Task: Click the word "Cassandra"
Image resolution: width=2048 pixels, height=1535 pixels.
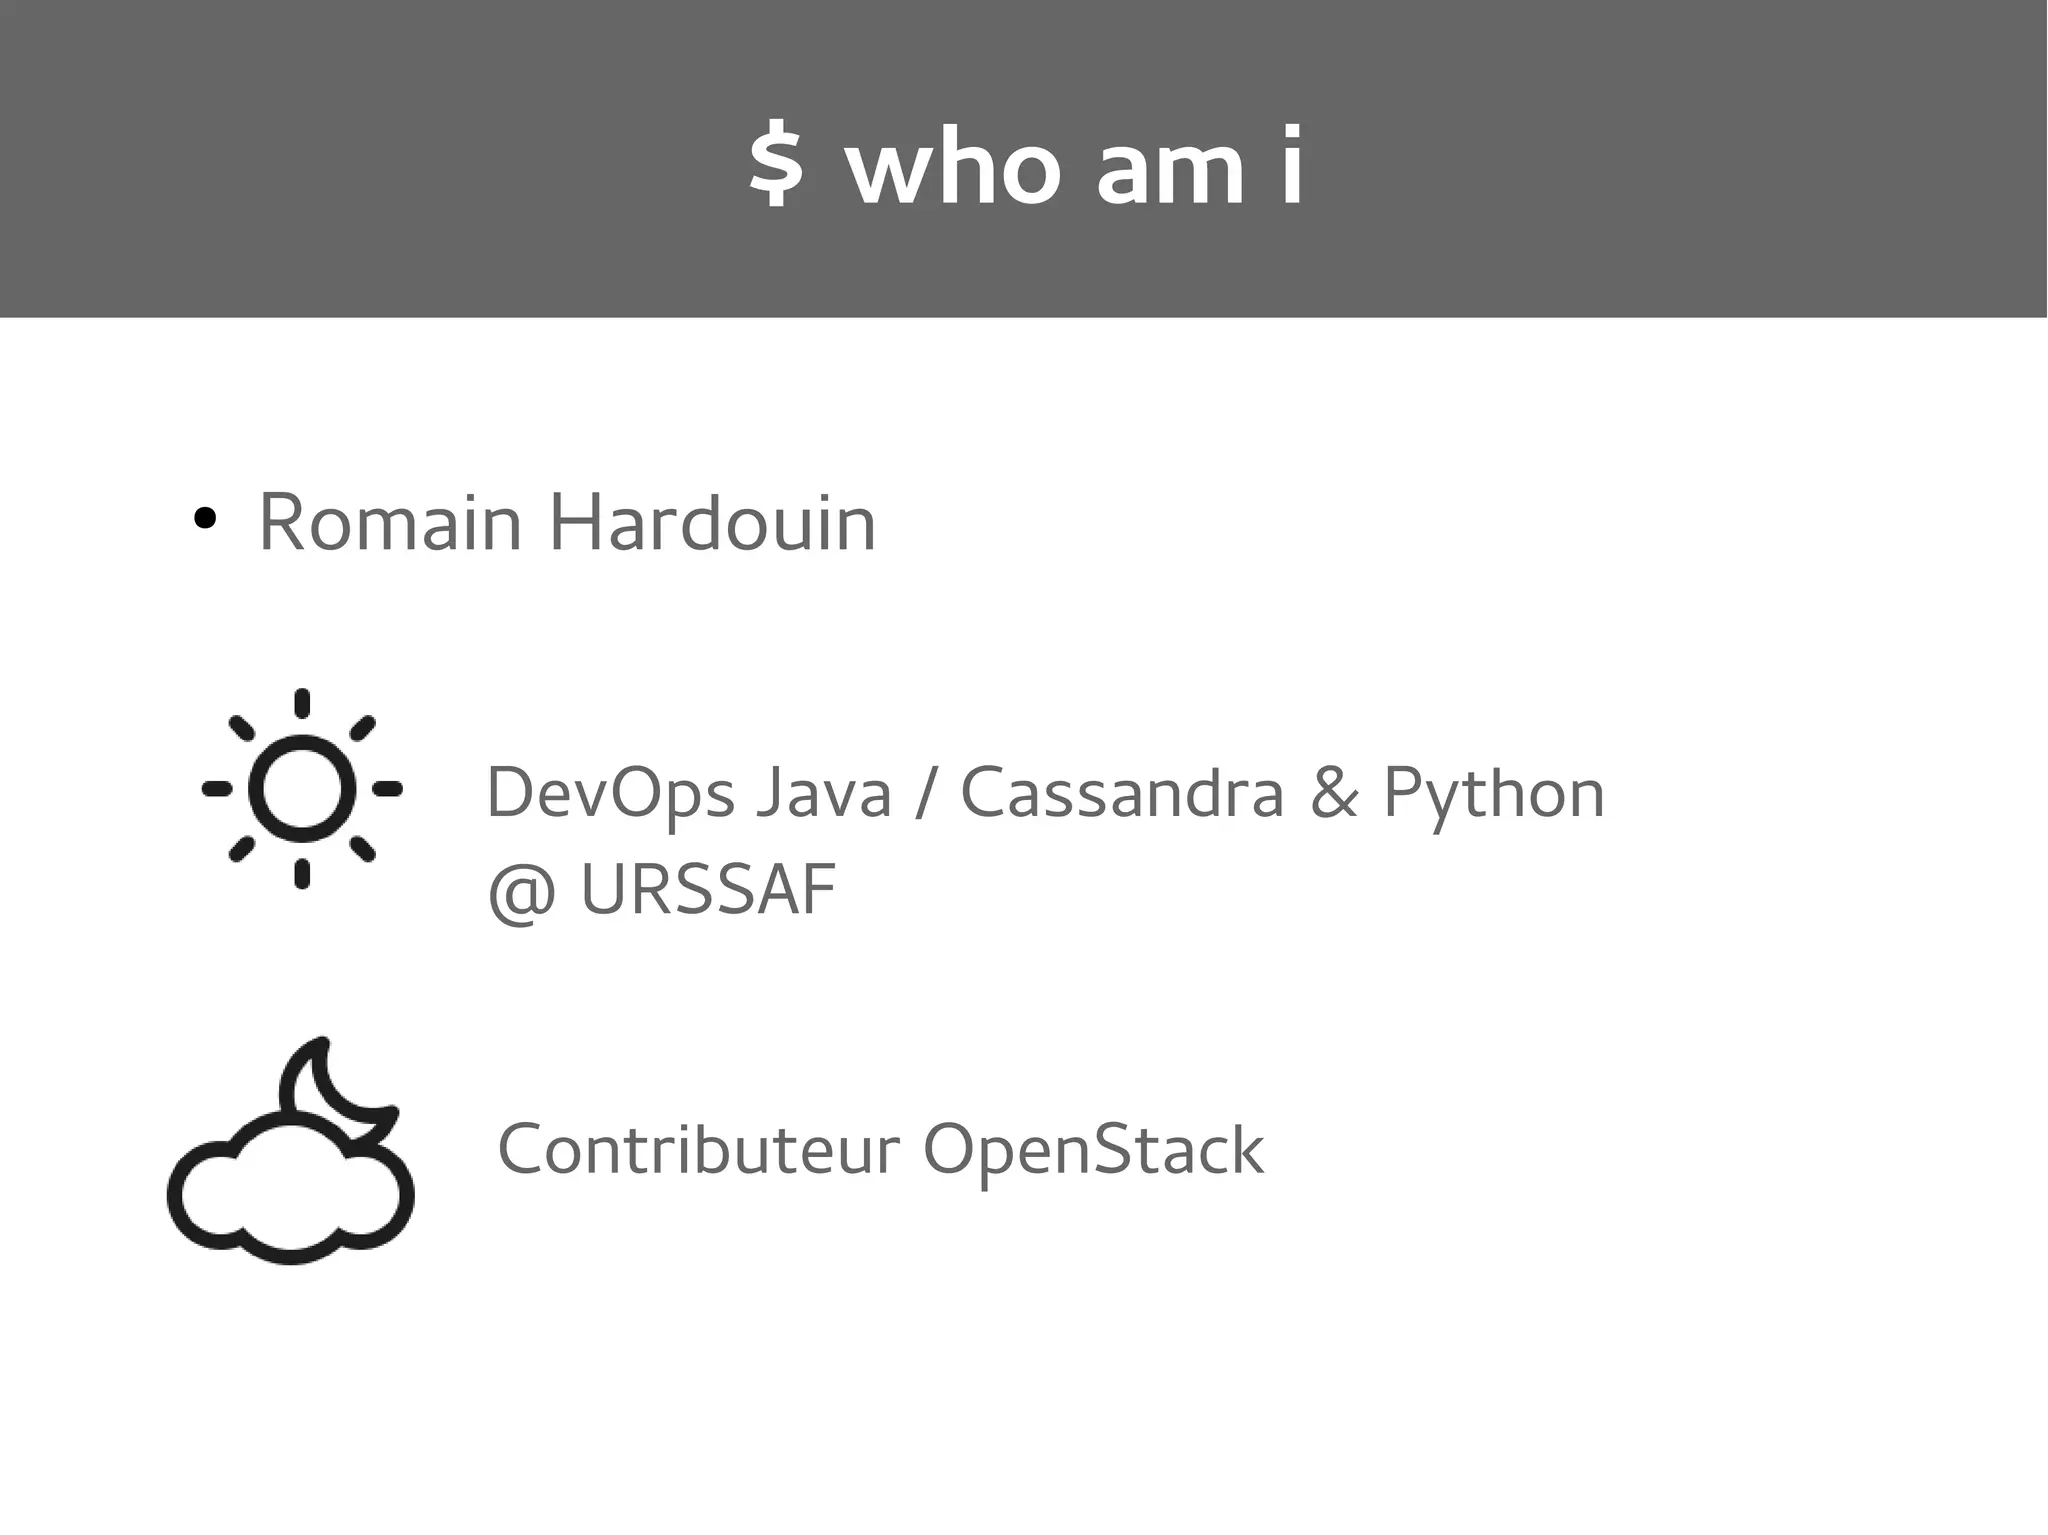Action: click(x=1122, y=793)
